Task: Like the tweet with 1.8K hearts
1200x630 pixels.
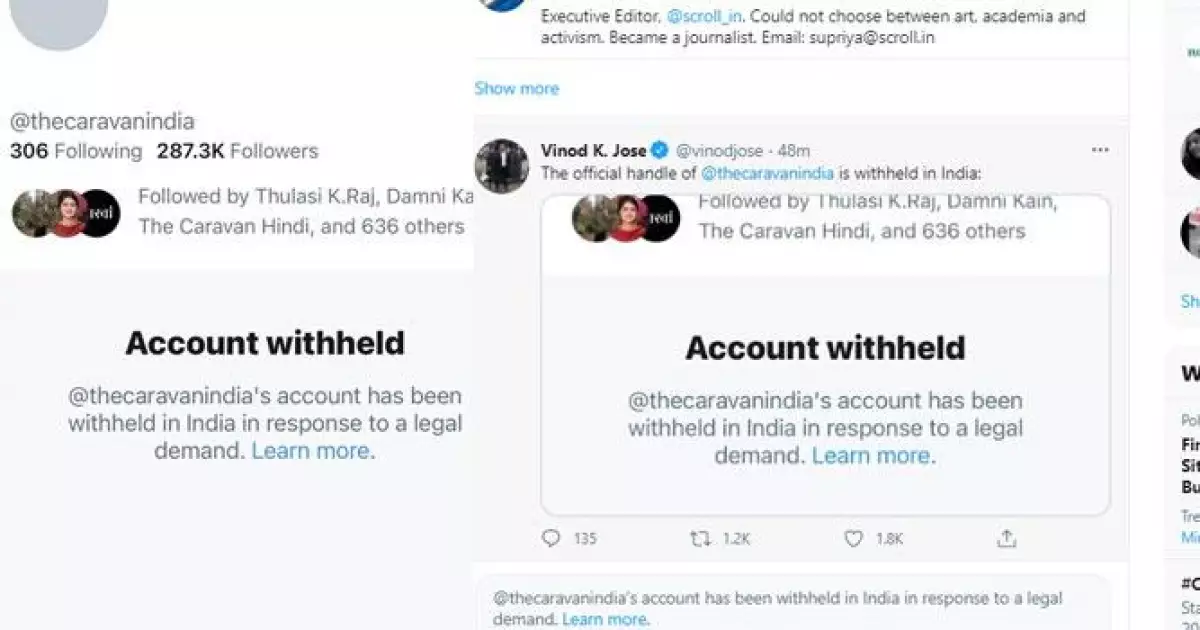Action: coord(853,539)
